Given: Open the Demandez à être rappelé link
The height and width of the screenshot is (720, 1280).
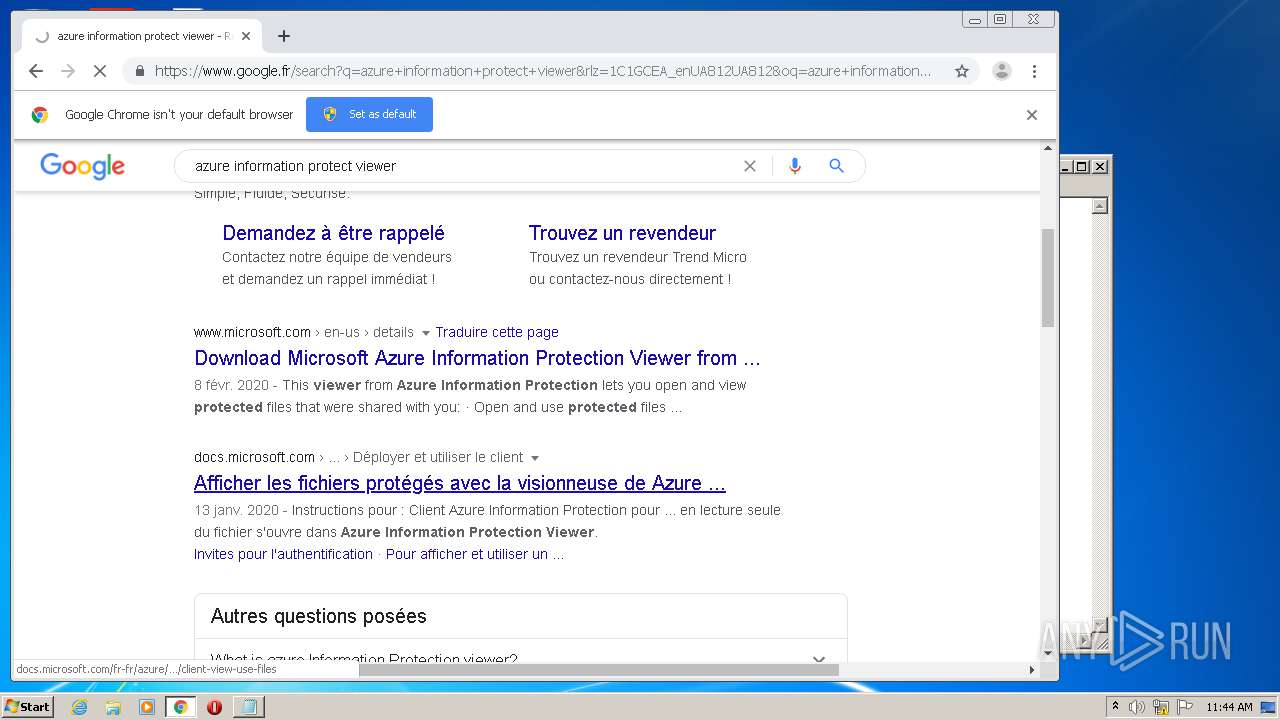Looking at the screenshot, I should [333, 233].
